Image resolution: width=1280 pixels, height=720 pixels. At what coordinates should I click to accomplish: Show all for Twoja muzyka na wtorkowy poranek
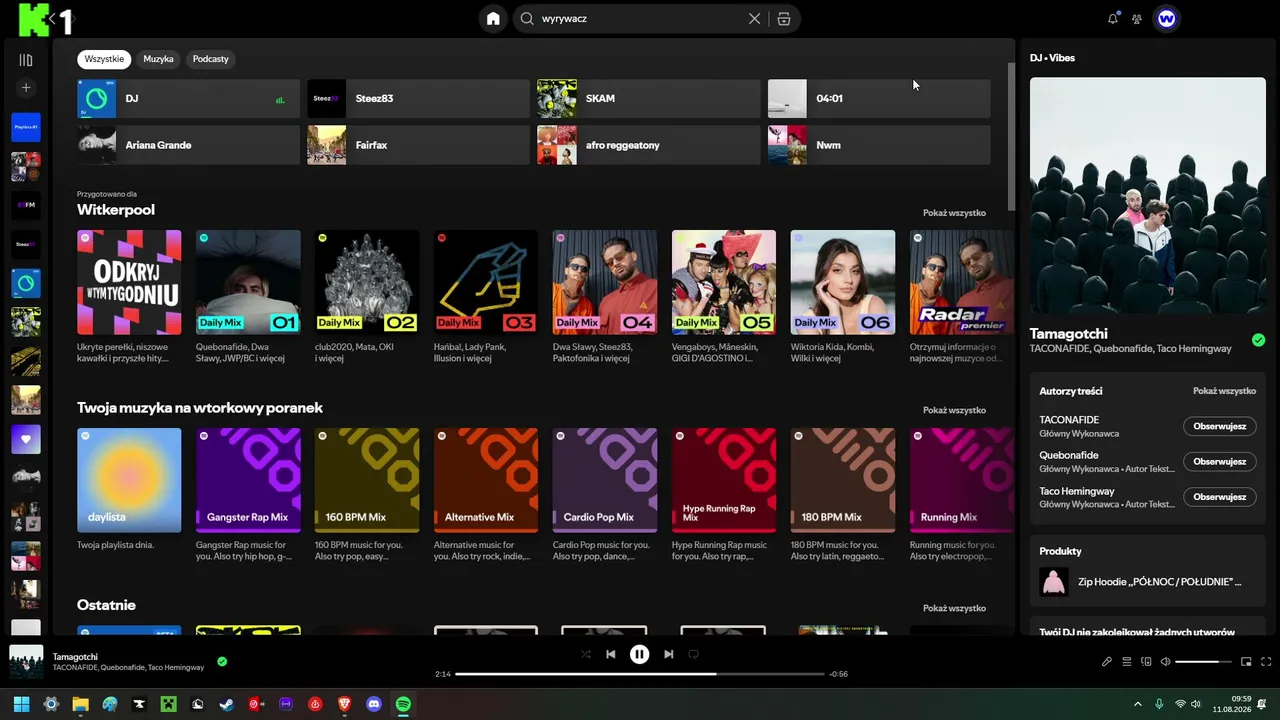click(x=954, y=410)
